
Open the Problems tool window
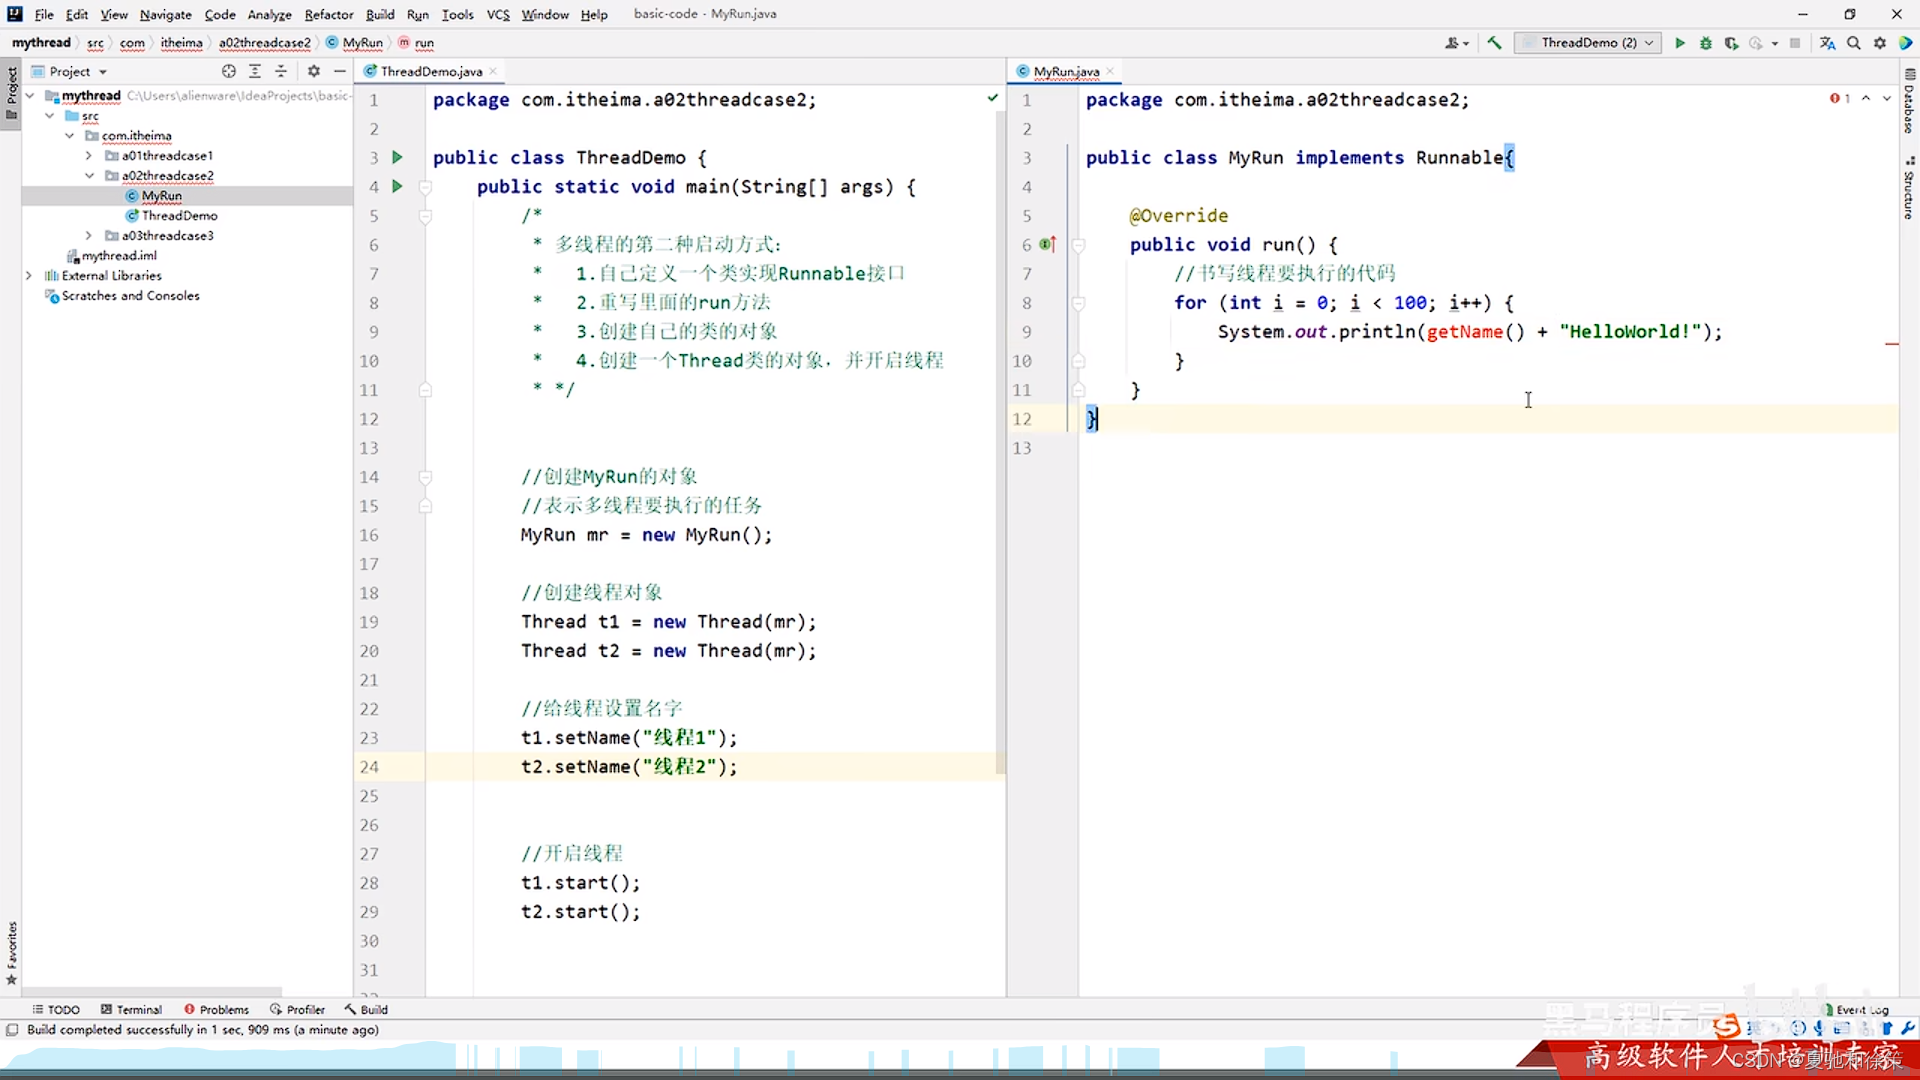tap(216, 1010)
